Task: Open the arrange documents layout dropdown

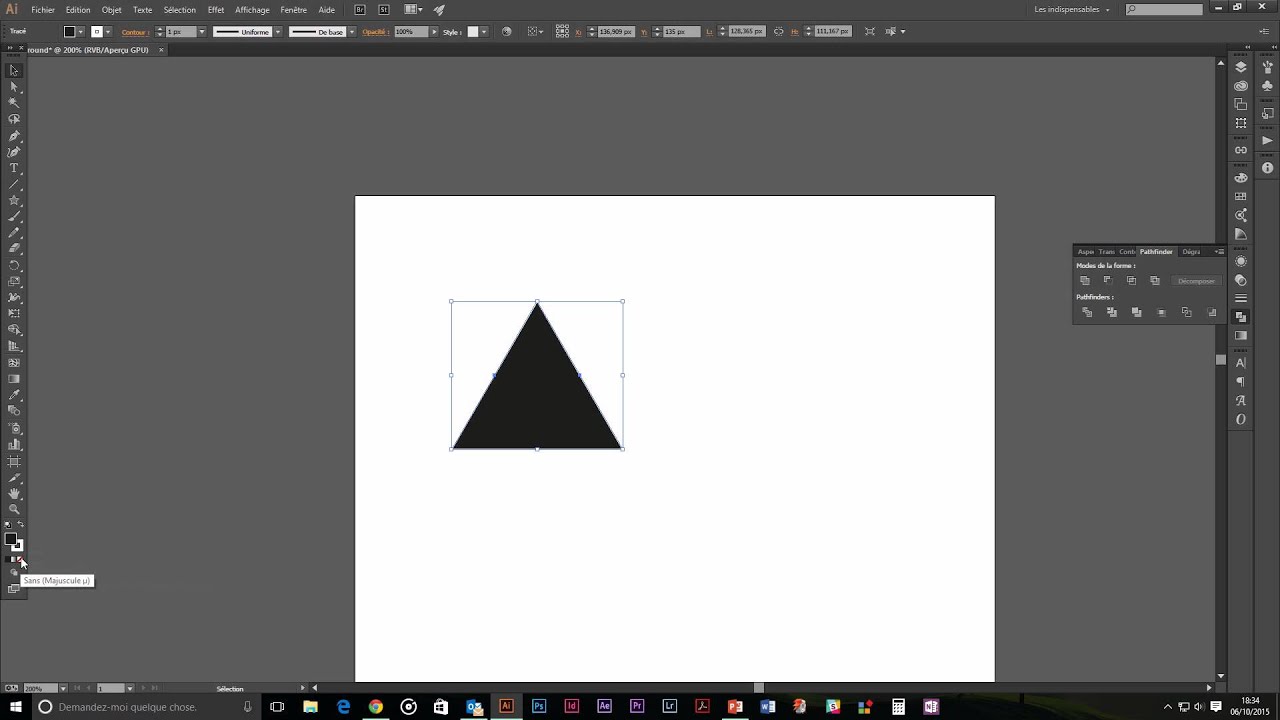Action: [x=413, y=9]
